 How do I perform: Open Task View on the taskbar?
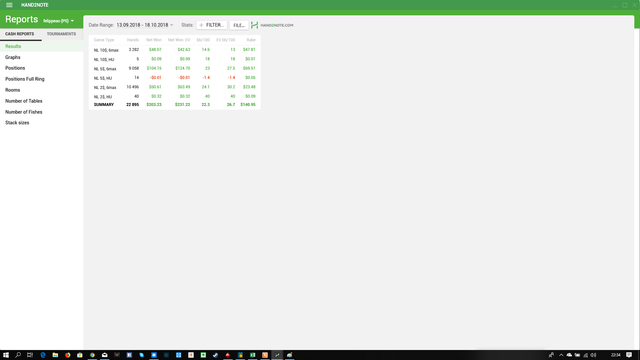(x=30, y=355)
